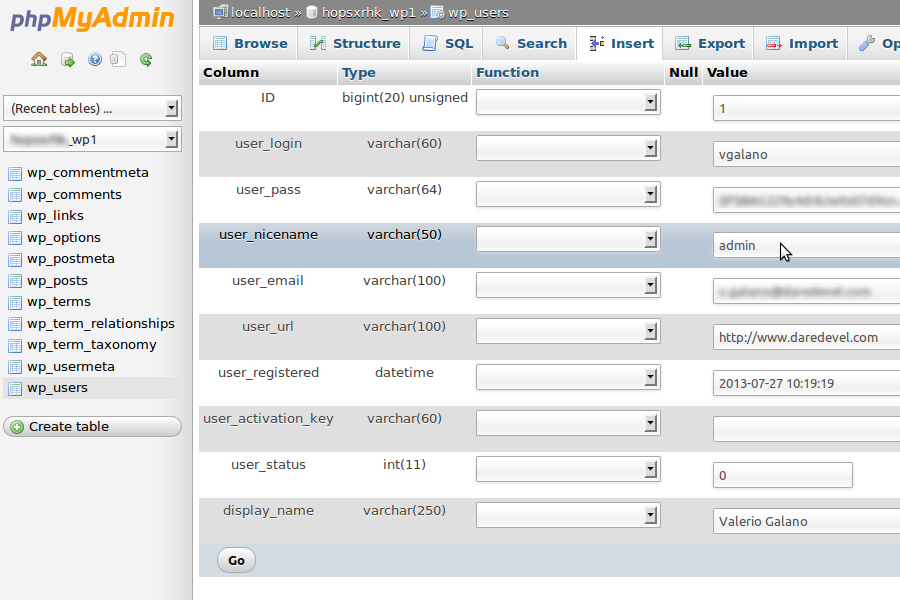This screenshot has width=900, height=600.
Task: Click localhost in the breadcrumb
Action: pyautogui.click(x=261, y=13)
